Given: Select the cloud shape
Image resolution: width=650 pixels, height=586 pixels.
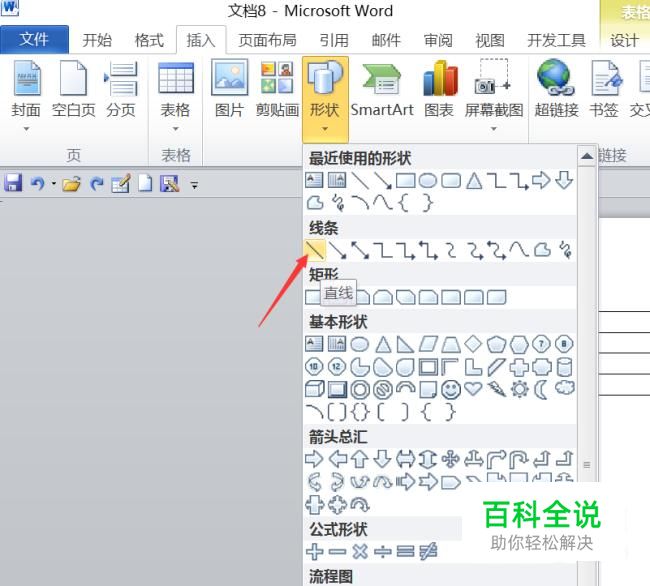Looking at the screenshot, I should (565, 388).
